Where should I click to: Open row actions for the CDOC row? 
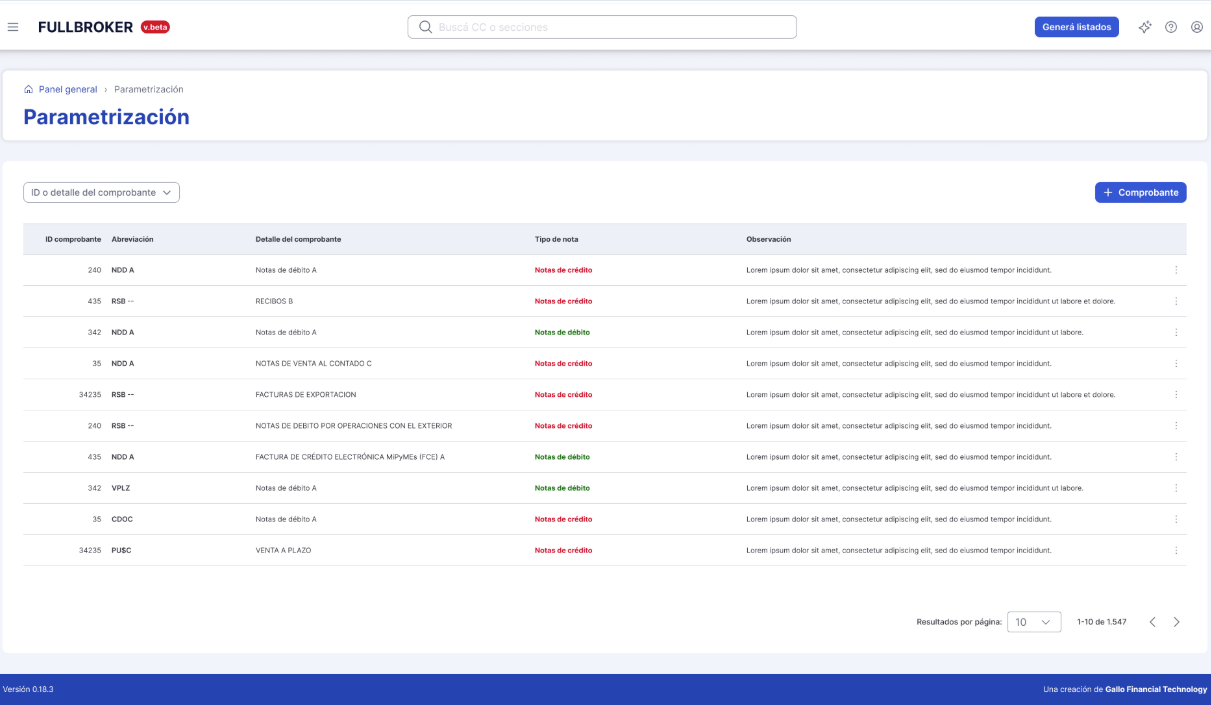coord(1176,519)
